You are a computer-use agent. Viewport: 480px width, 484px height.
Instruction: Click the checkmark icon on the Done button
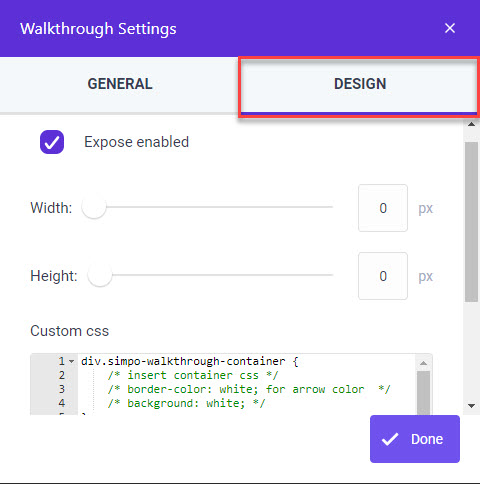[x=390, y=439]
